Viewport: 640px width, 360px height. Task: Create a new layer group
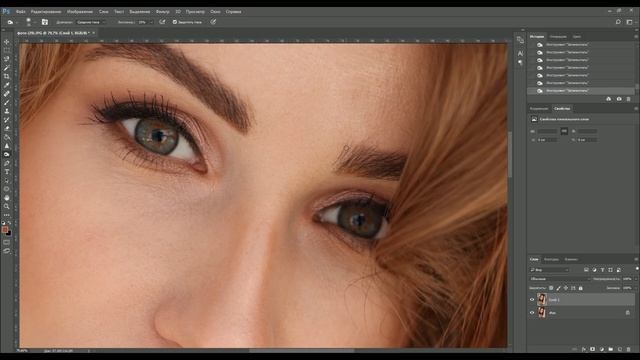(x=611, y=349)
